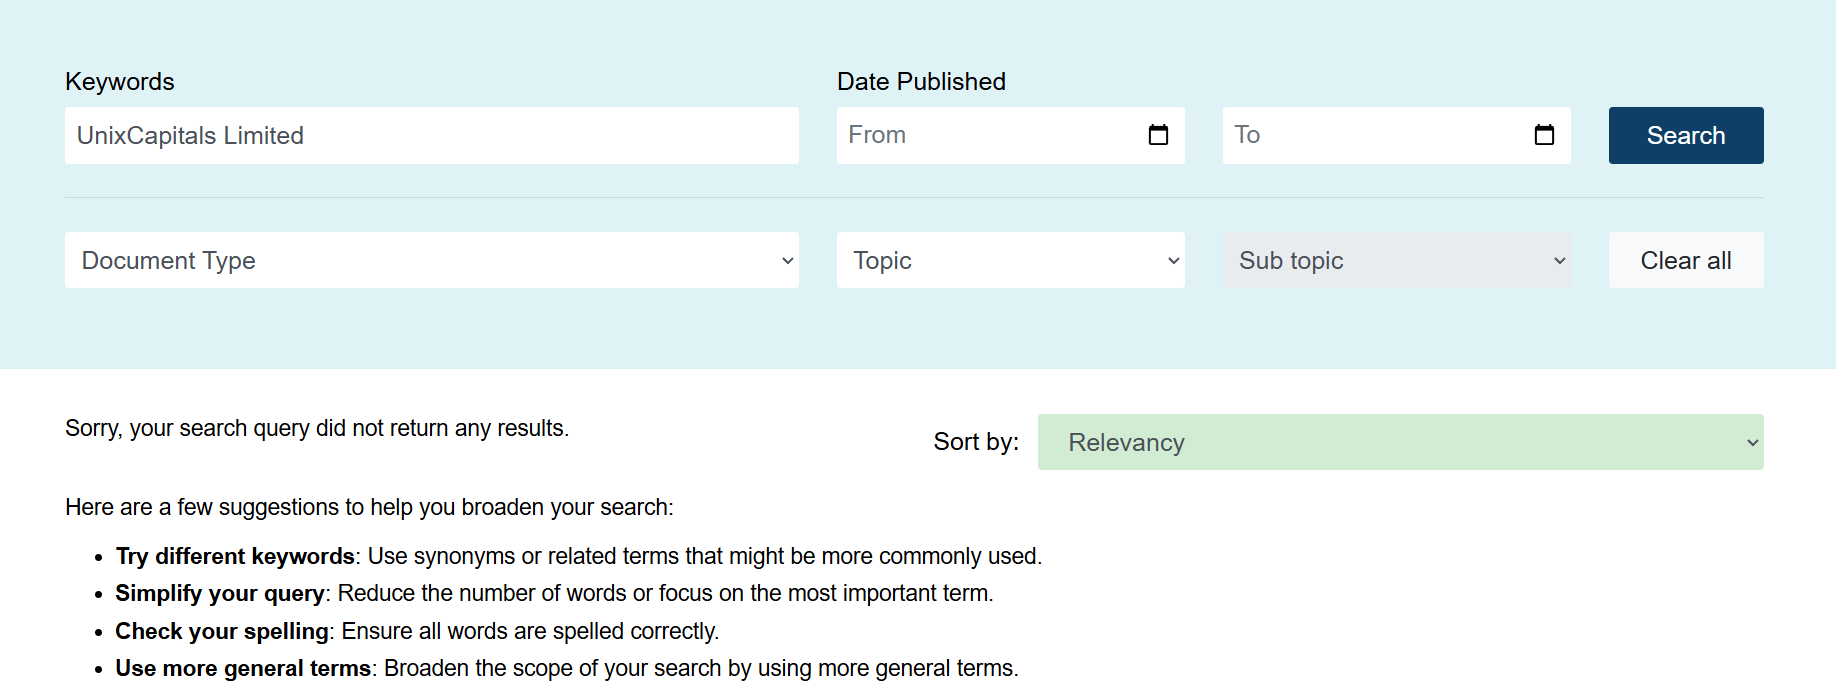Open the From date calendar picker icon
This screenshot has width=1836, height=700.
click(1158, 135)
